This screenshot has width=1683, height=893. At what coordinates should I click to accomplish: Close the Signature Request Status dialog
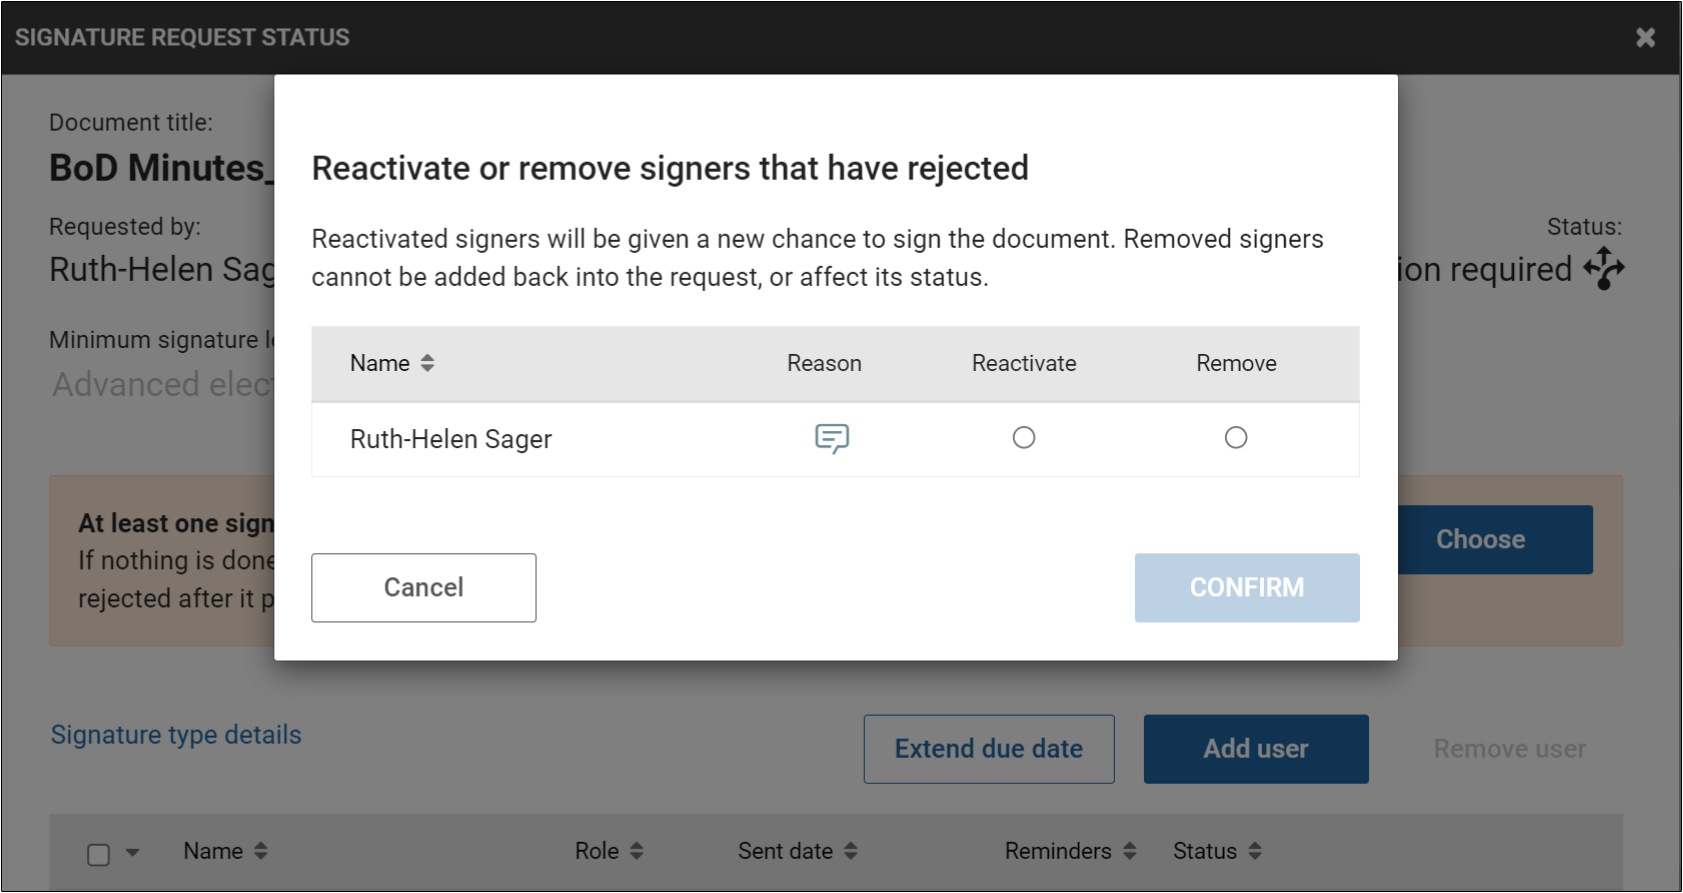point(1646,36)
